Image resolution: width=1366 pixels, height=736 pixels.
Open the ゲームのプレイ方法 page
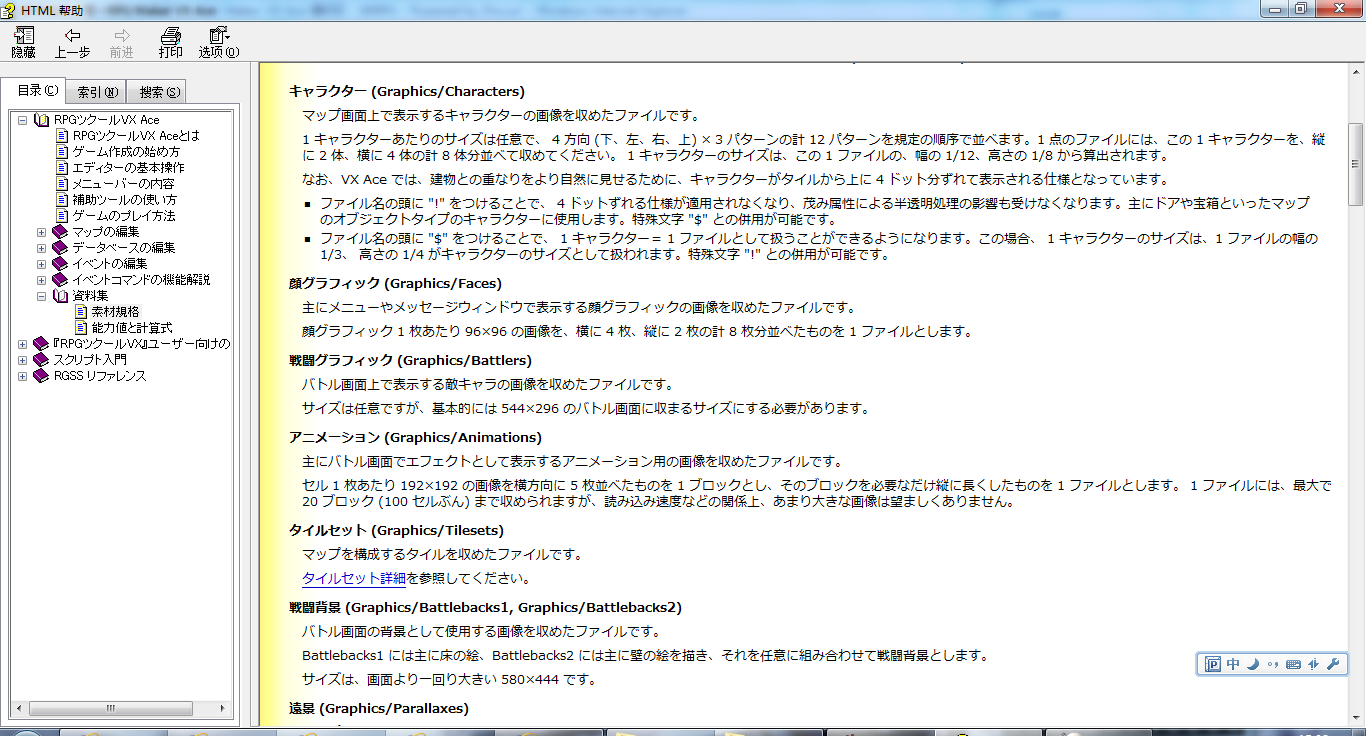[124, 216]
